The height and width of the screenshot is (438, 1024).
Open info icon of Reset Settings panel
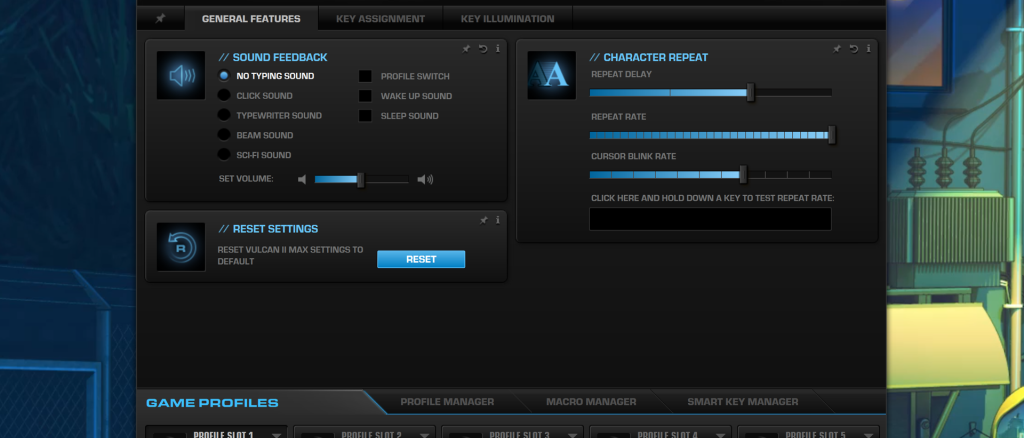498,221
